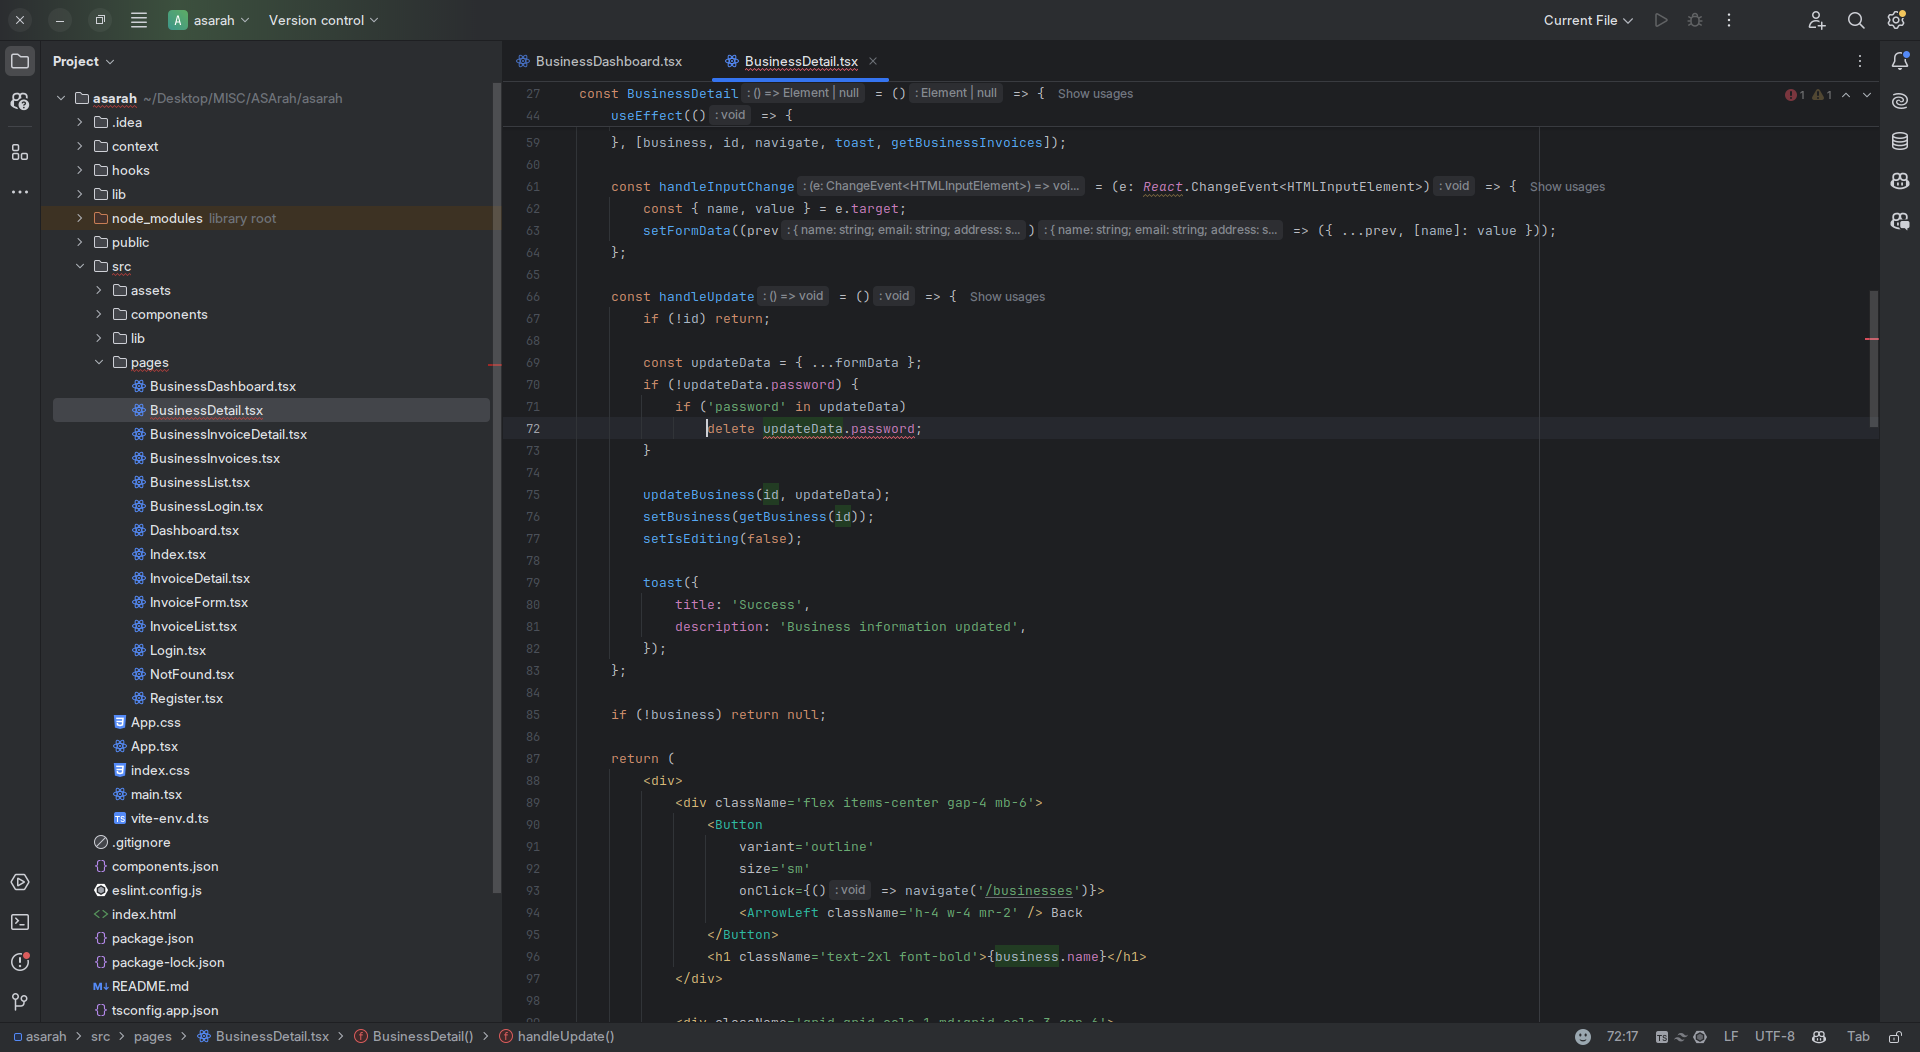Viewport: 1920px width, 1052px height.
Task: Open the Database tool window
Action: (1900, 141)
